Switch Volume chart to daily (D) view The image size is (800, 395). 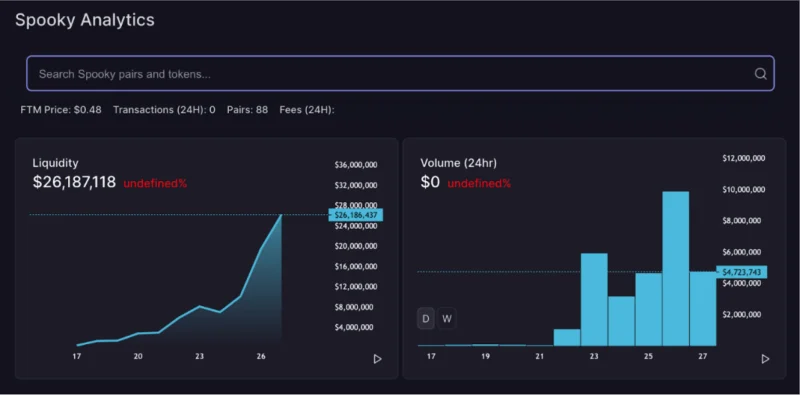(x=426, y=319)
